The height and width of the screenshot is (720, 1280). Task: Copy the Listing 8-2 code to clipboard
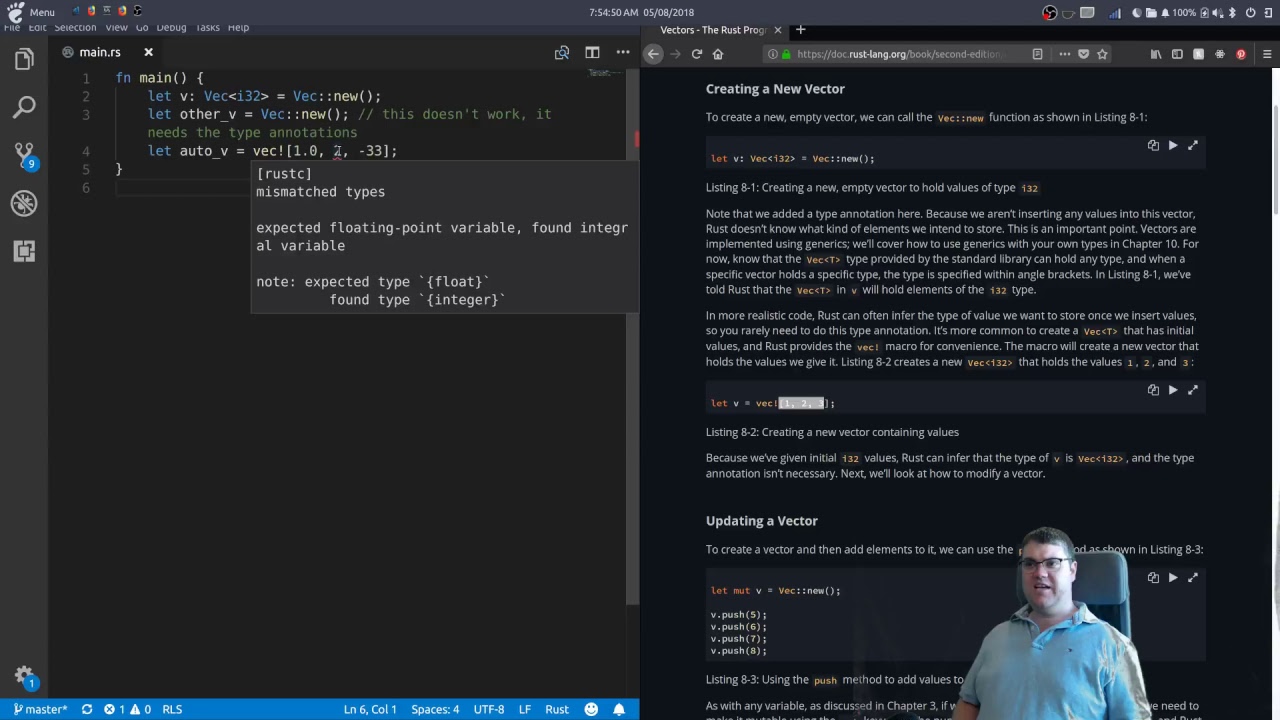1153,390
